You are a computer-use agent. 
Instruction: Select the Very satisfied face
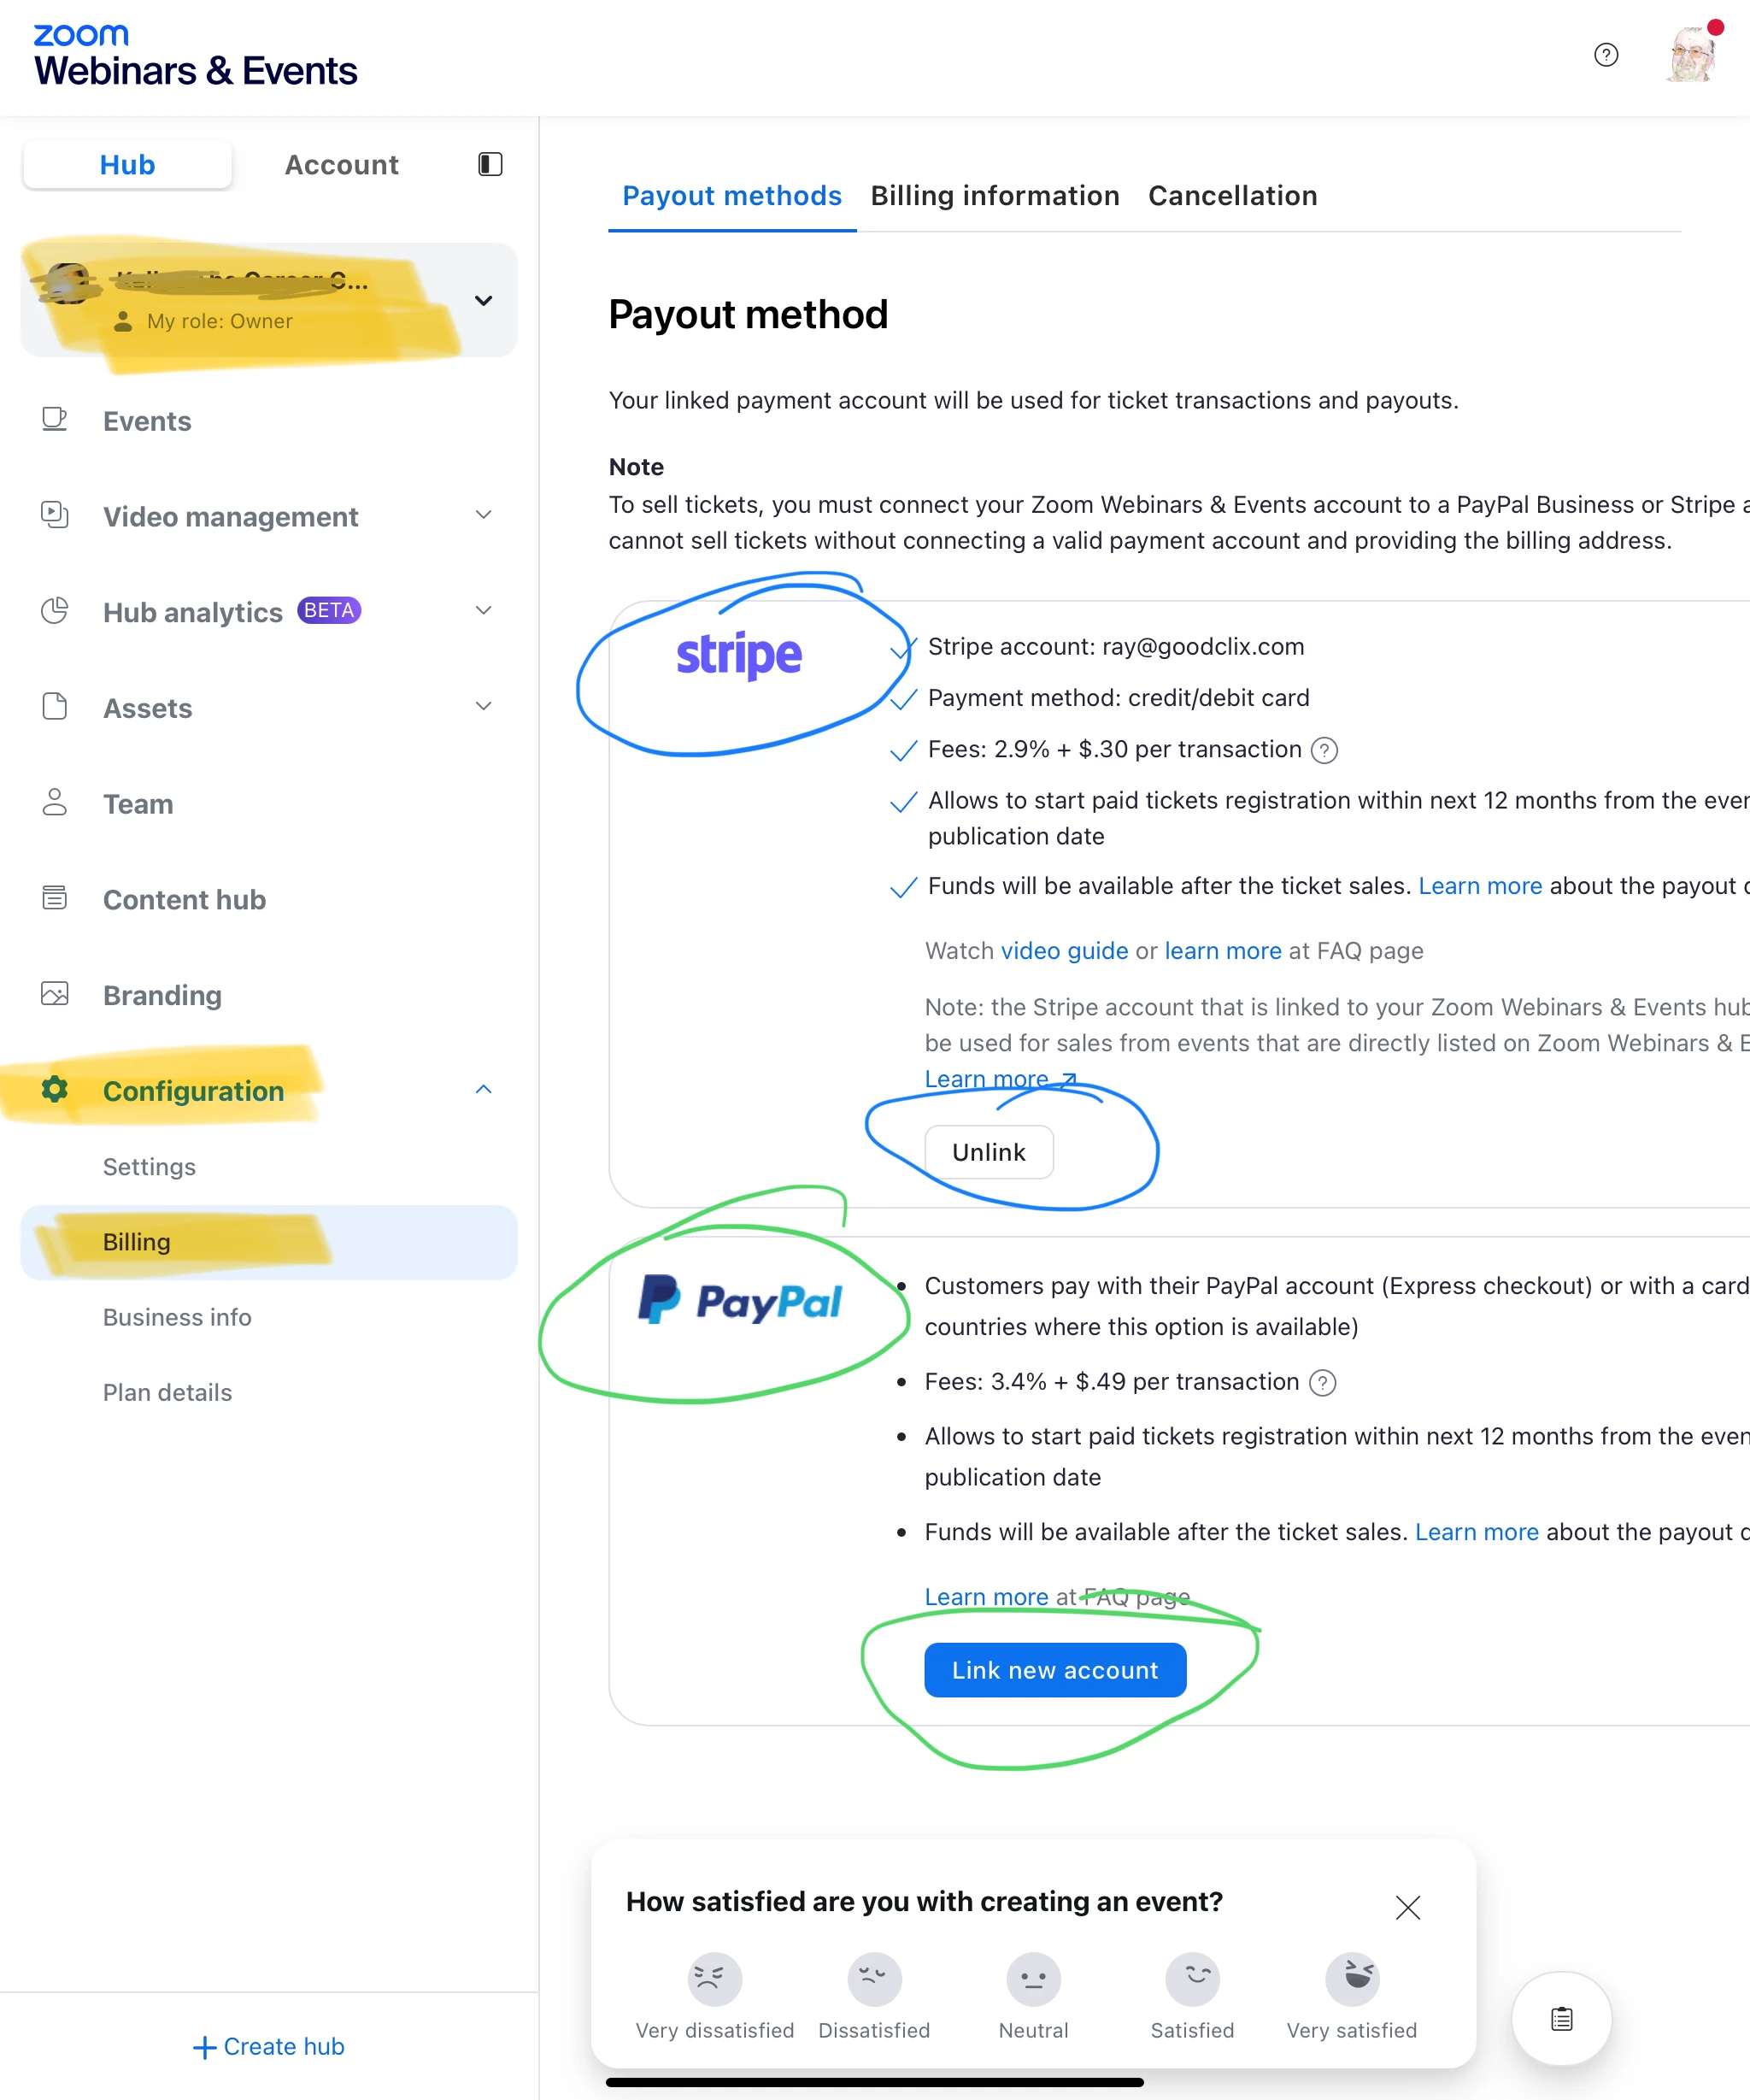1351,1978
